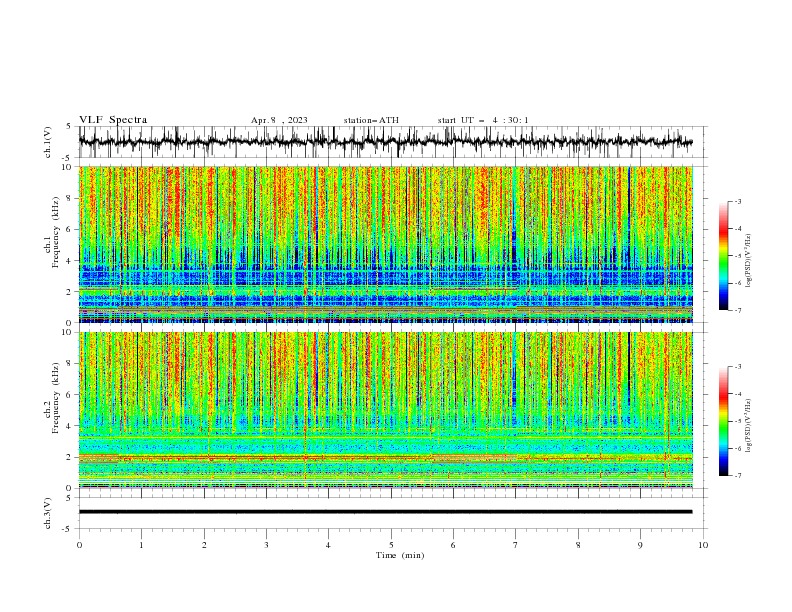Select the "start UT = 4:30:1" text

483,120
